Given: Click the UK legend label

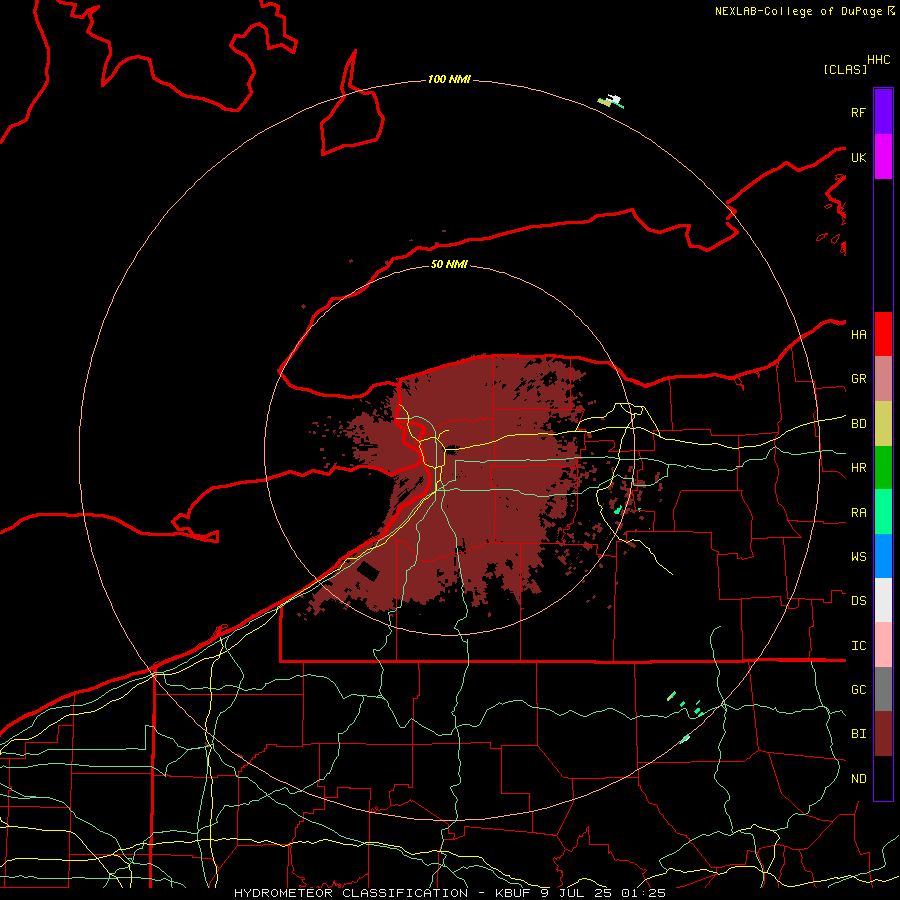Looking at the screenshot, I should [858, 157].
